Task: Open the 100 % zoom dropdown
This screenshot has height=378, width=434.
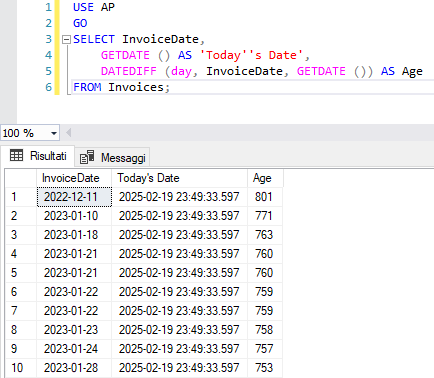Action: click(54, 133)
